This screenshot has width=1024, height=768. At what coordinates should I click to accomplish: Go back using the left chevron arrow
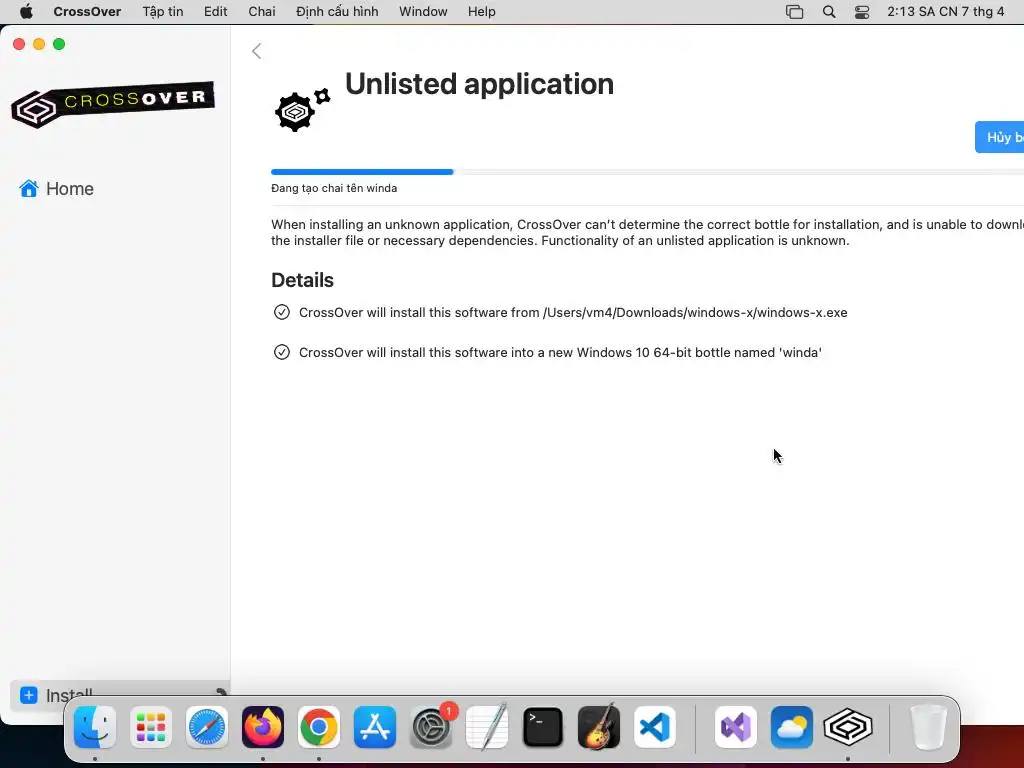tap(257, 51)
